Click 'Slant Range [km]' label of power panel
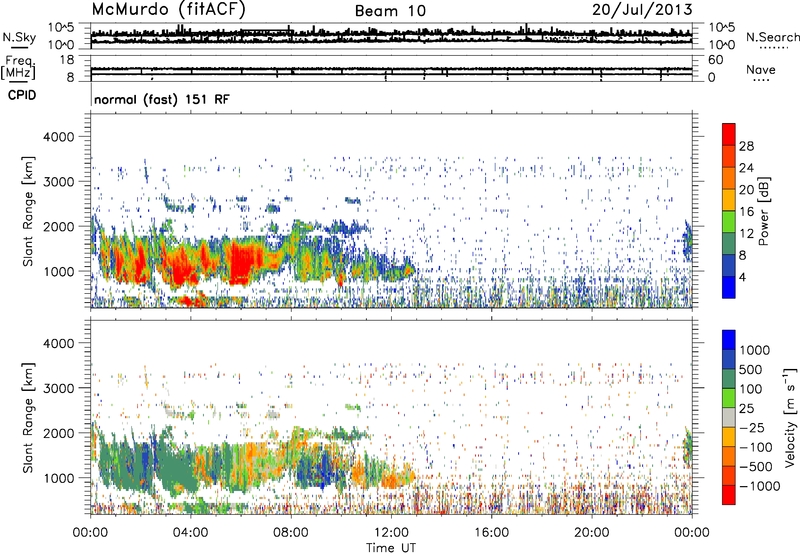Viewport: 800px width, 554px height. (28, 211)
